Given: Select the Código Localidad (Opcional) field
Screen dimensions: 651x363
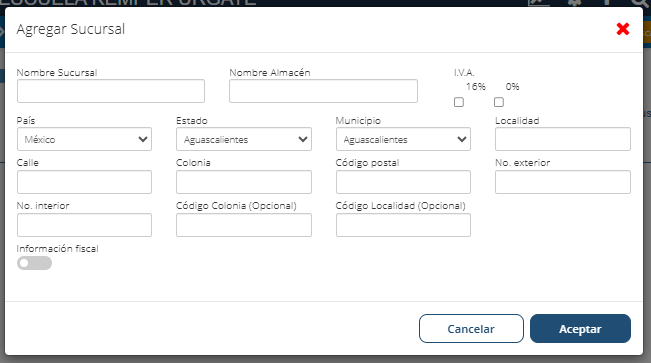Looking at the screenshot, I should point(403,225).
